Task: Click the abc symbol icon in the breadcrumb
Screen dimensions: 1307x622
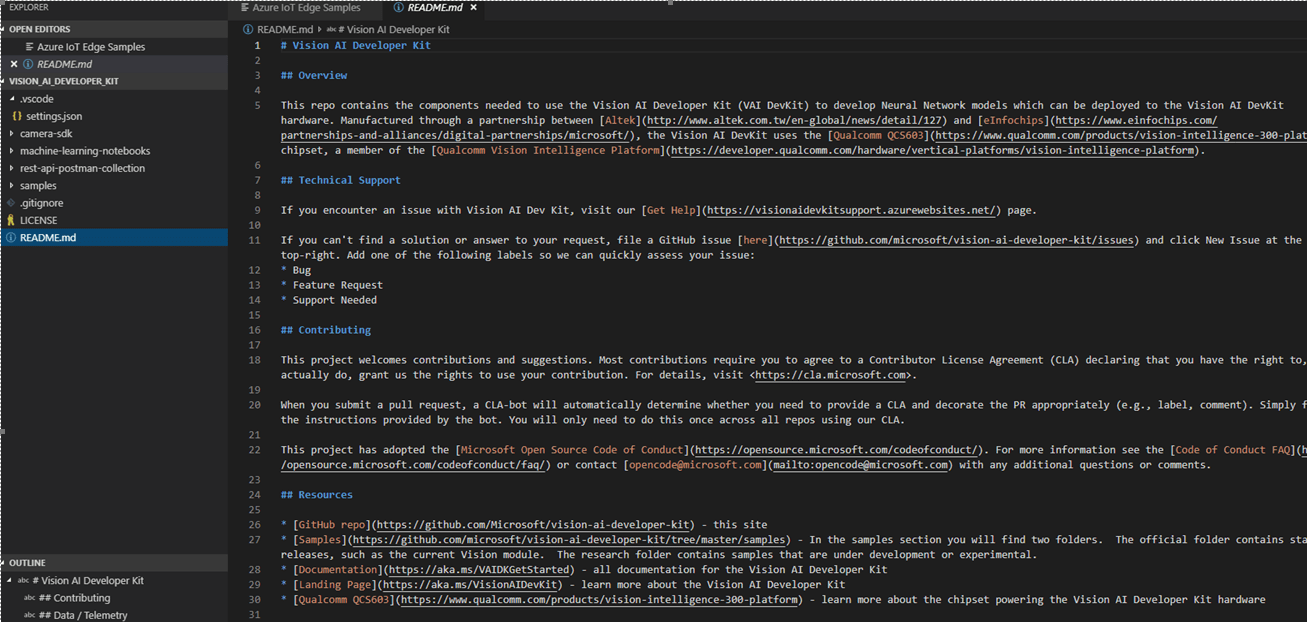Action: point(332,29)
